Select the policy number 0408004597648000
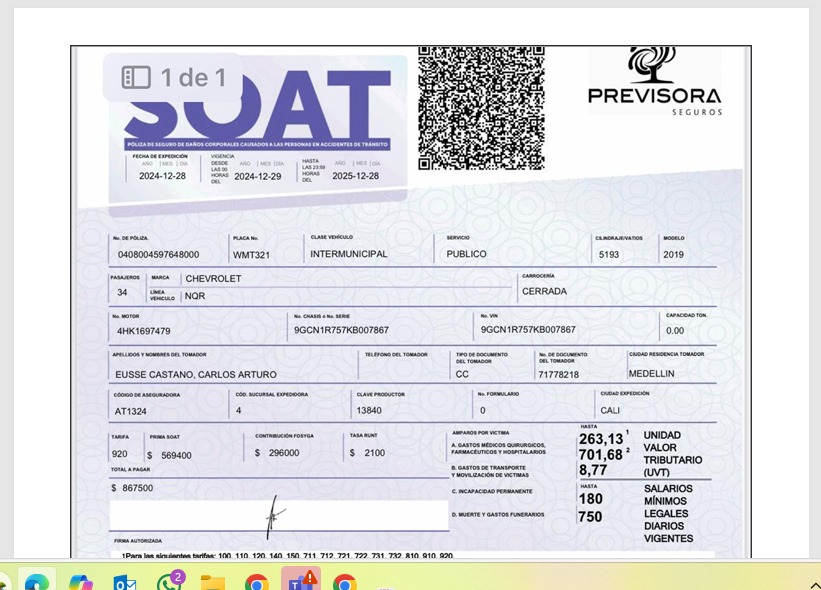821x590 pixels. click(x=158, y=255)
